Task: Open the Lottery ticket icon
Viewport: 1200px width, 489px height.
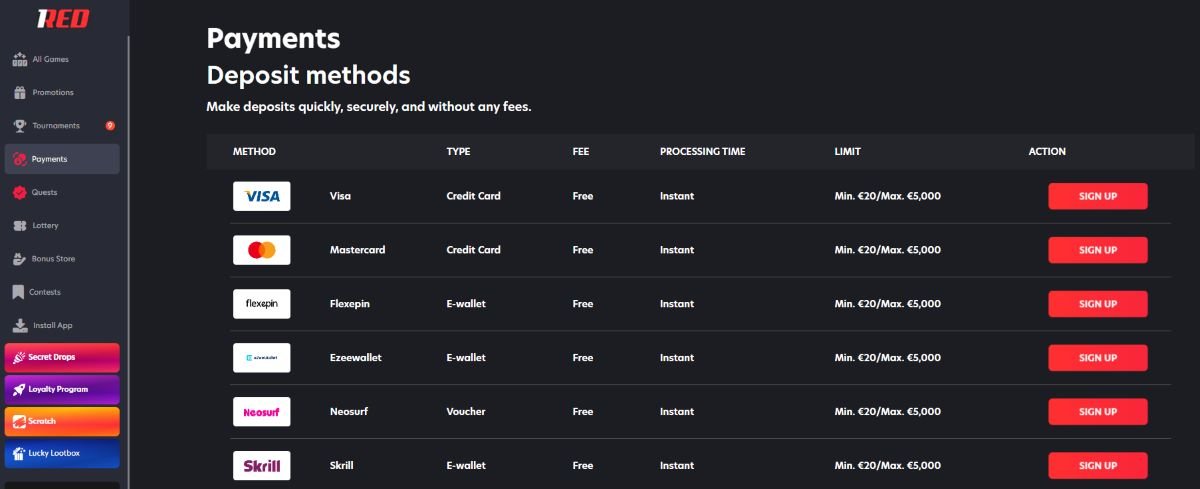Action: pos(19,226)
